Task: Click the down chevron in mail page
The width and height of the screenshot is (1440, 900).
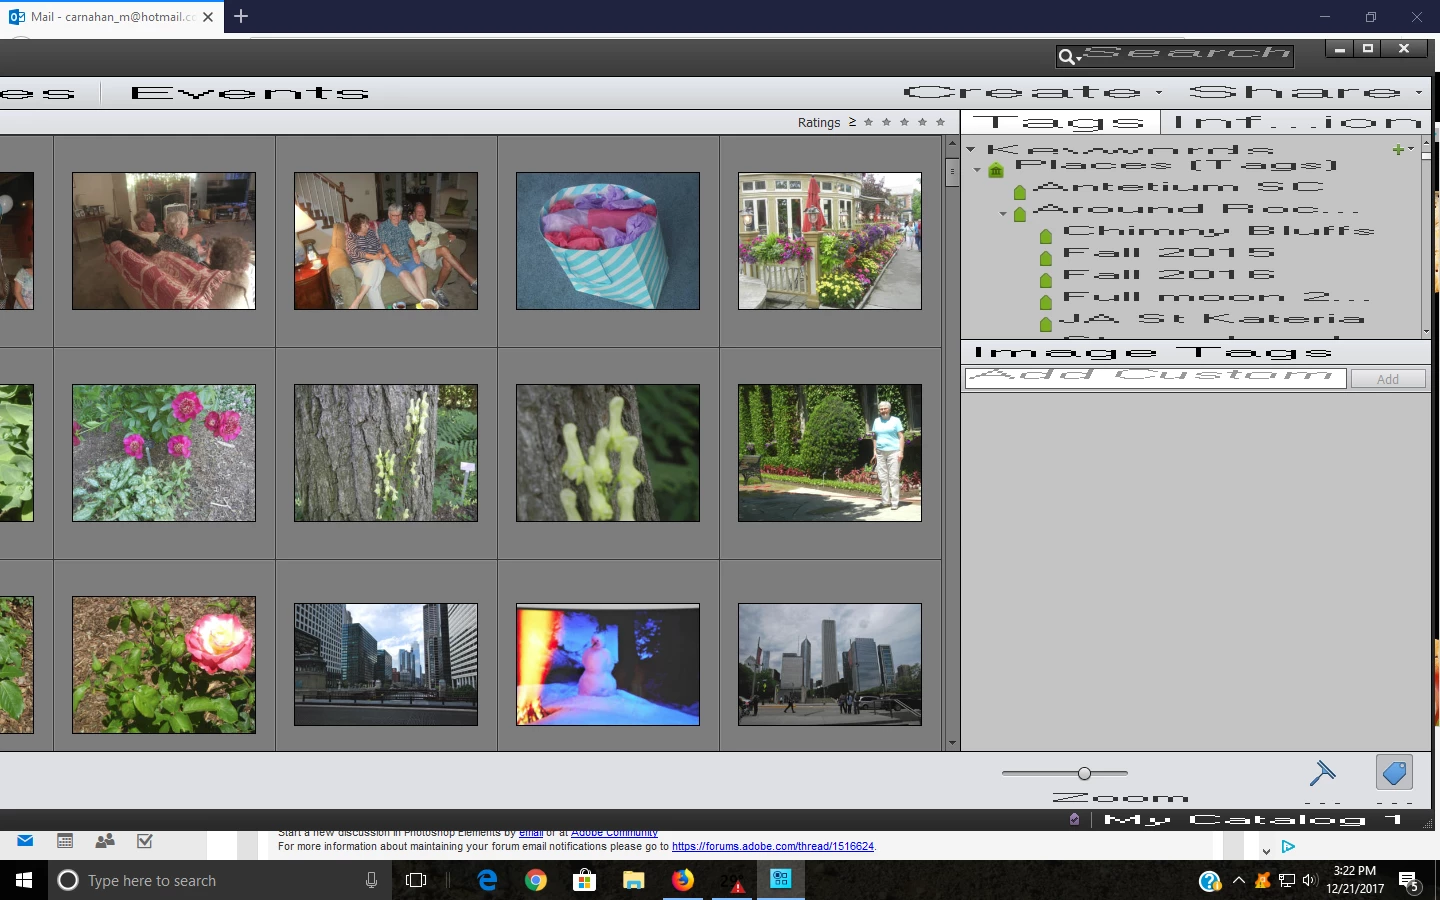Action: (x=1266, y=850)
